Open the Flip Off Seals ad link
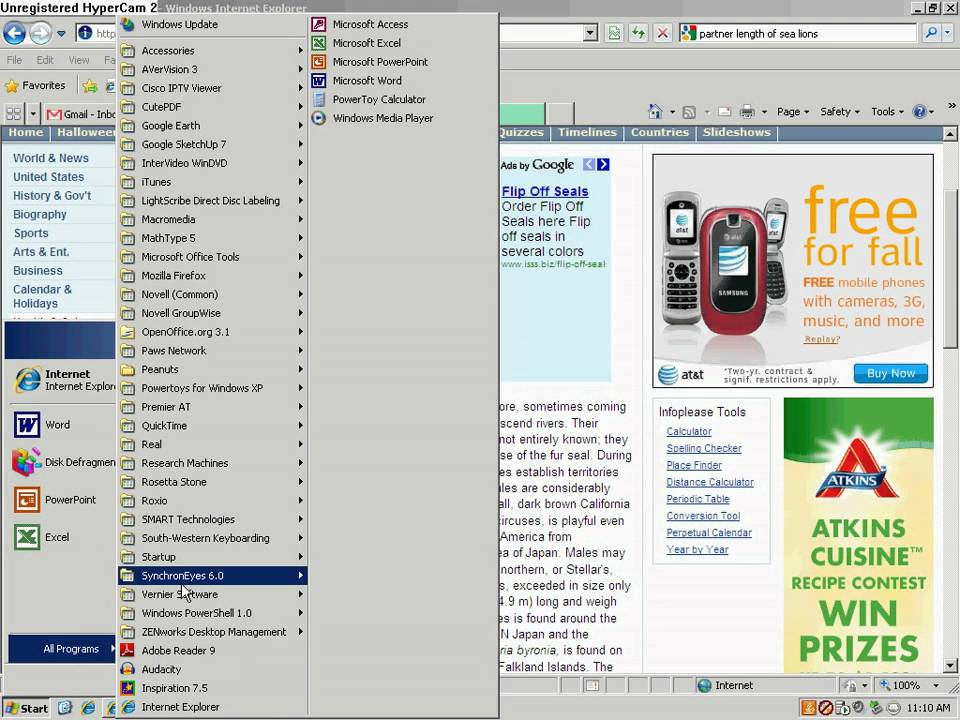Screen dimensions: 960x720 [544, 192]
